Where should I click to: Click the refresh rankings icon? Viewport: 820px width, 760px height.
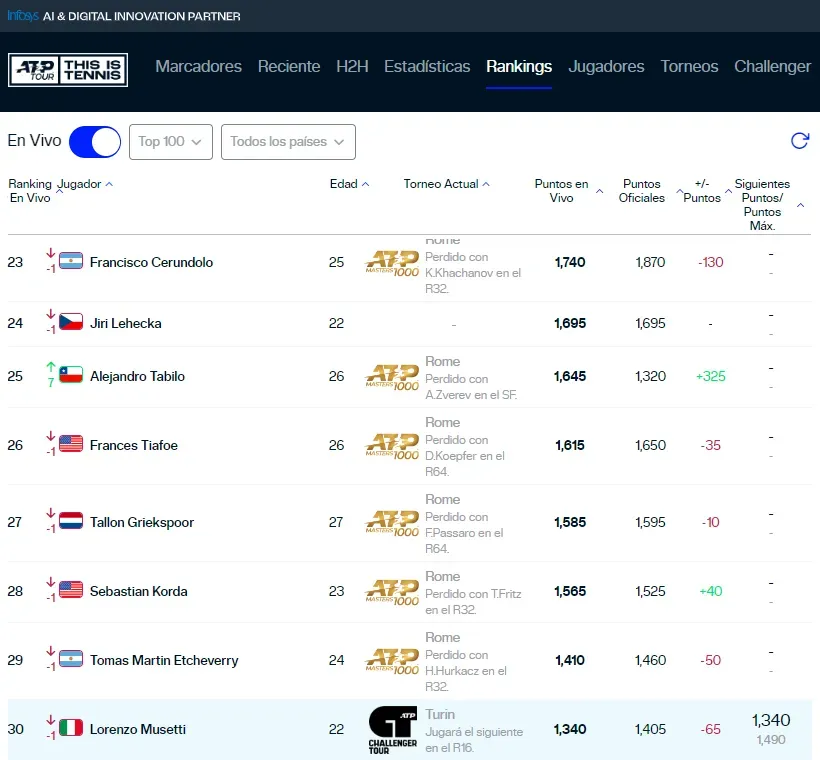(x=799, y=141)
